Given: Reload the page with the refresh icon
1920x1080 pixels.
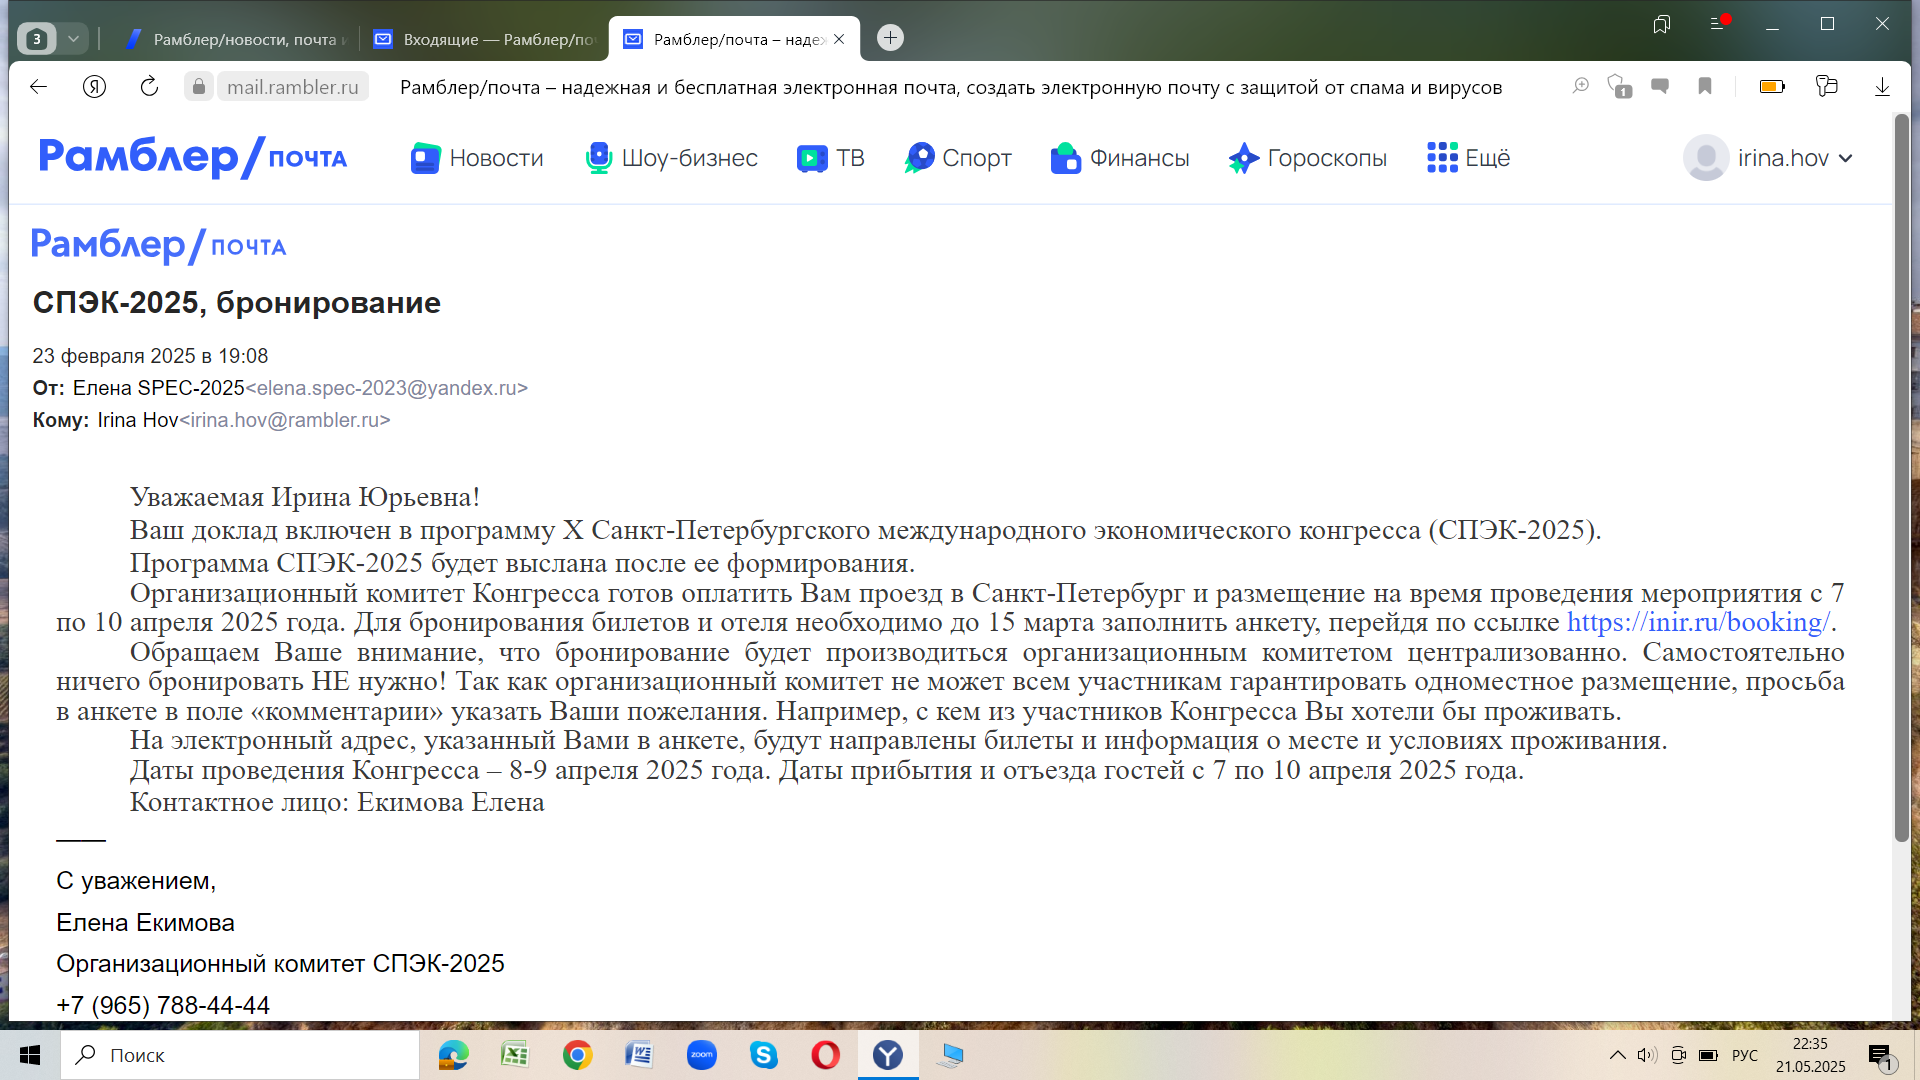Looking at the screenshot, I should [x=149, y=87].
